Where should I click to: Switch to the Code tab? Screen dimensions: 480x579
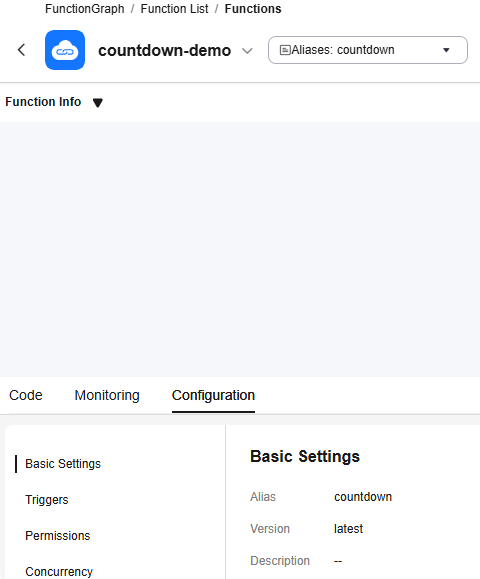tap(26, 395)
